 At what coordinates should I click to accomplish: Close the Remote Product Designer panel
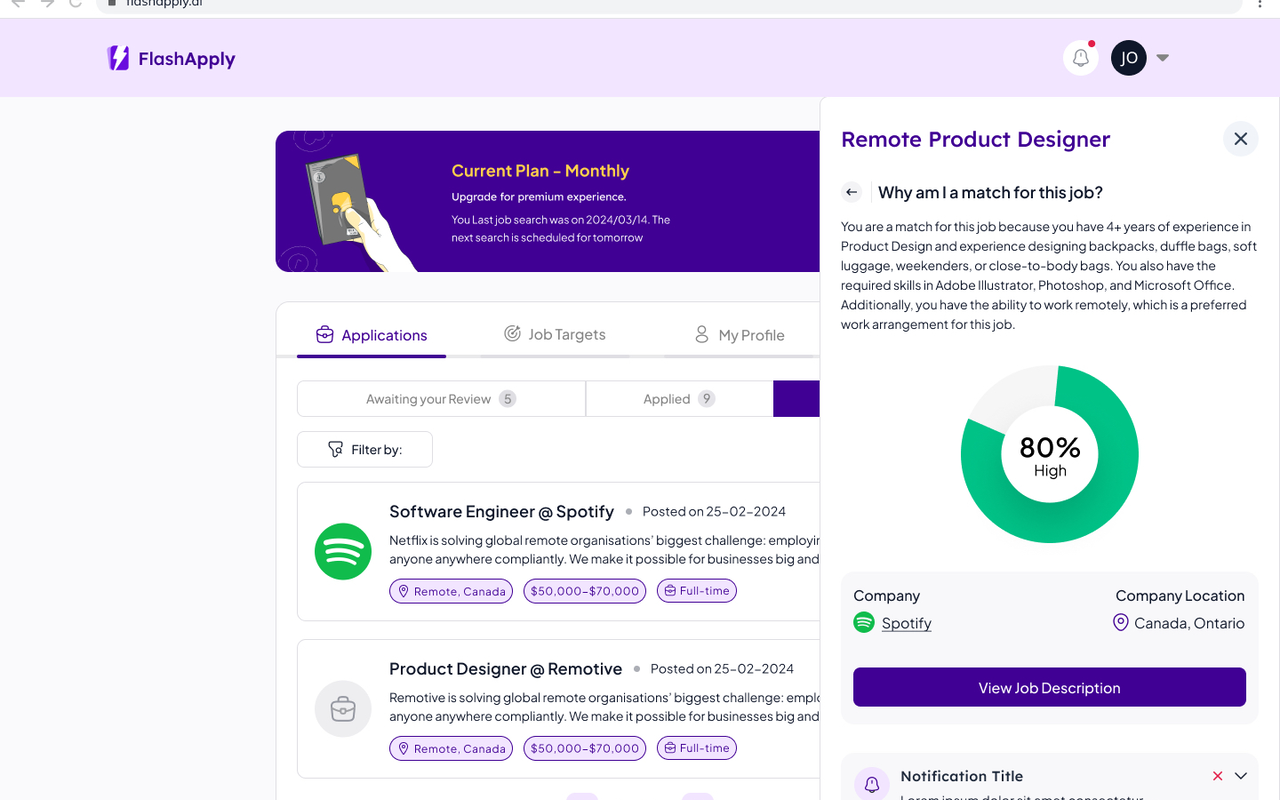coord(1240,139)
